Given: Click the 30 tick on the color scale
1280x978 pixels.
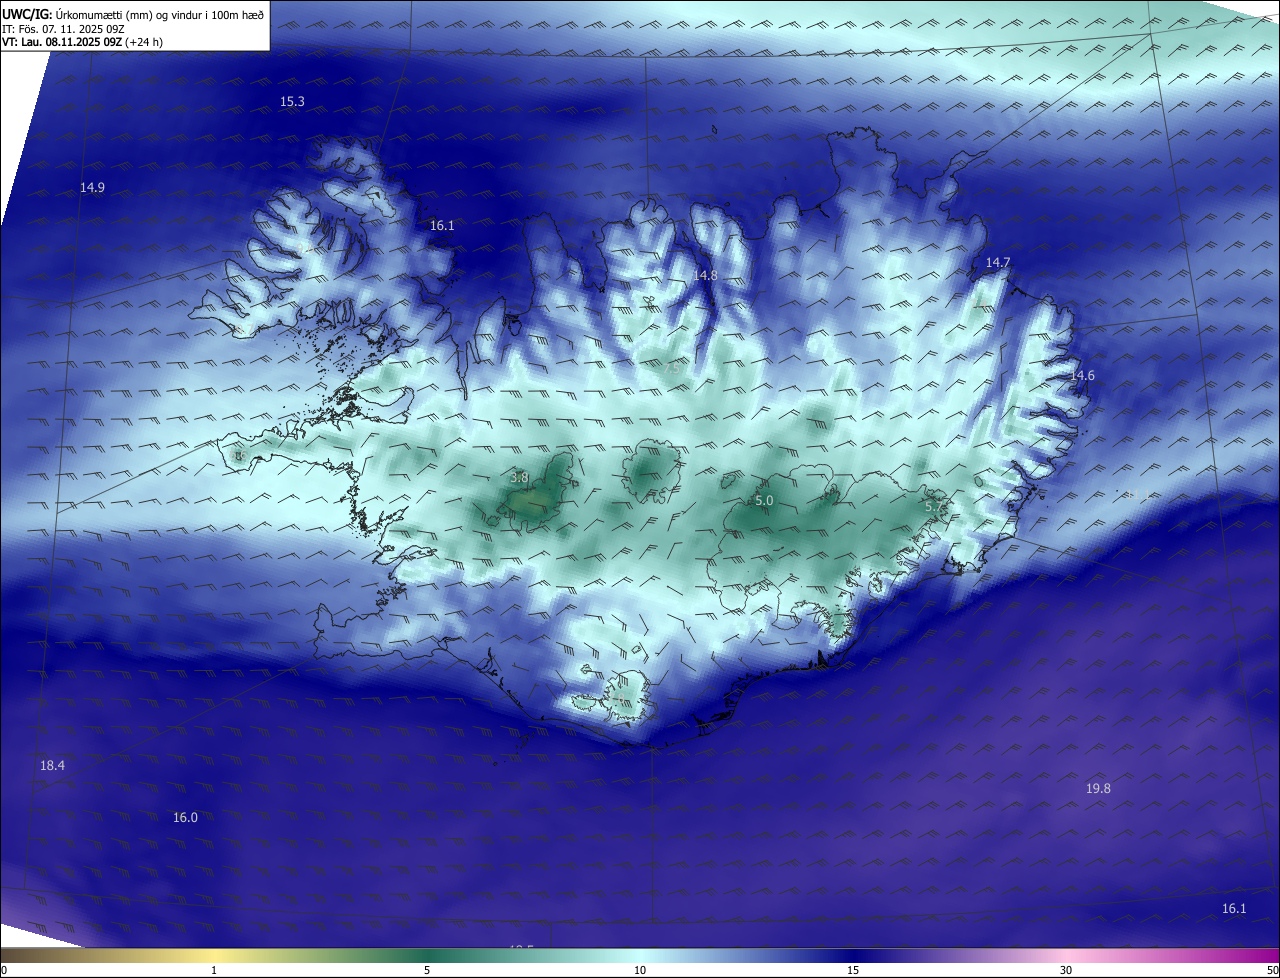Looking at the screenshot, I should (1066, 970).
